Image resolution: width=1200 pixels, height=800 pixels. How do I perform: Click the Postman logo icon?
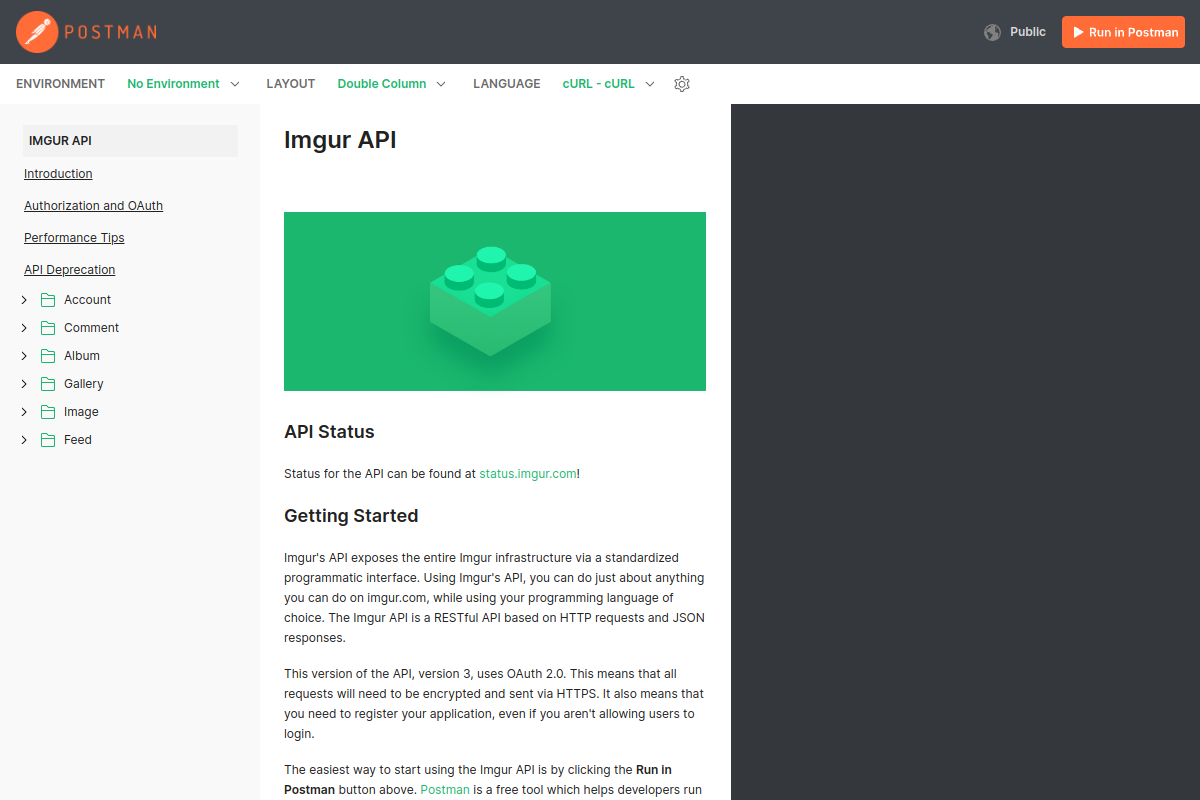(36, 32)
